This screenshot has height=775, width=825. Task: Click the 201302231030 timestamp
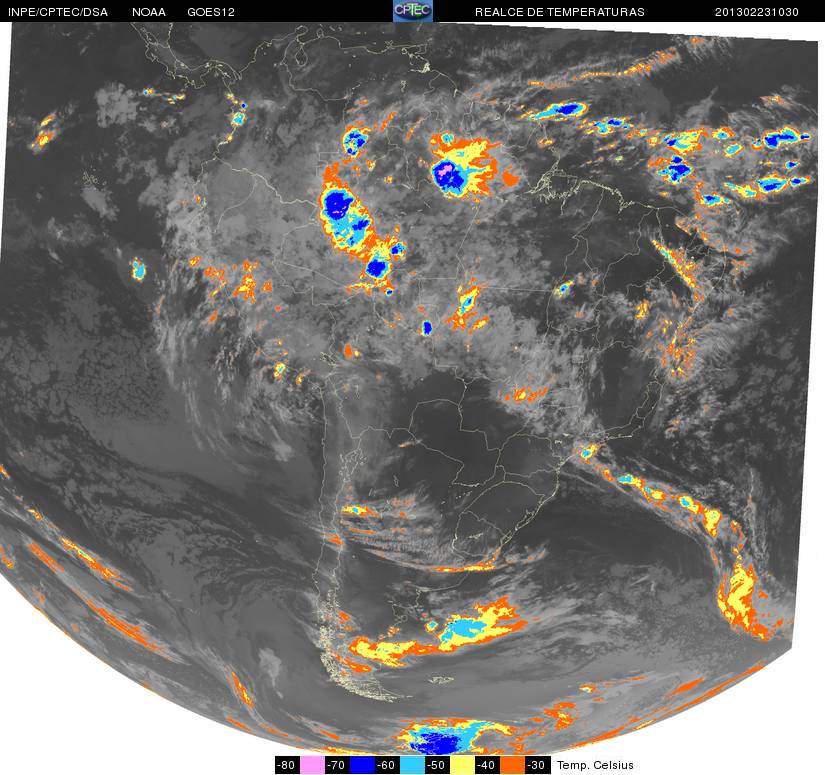click(757, 12)
